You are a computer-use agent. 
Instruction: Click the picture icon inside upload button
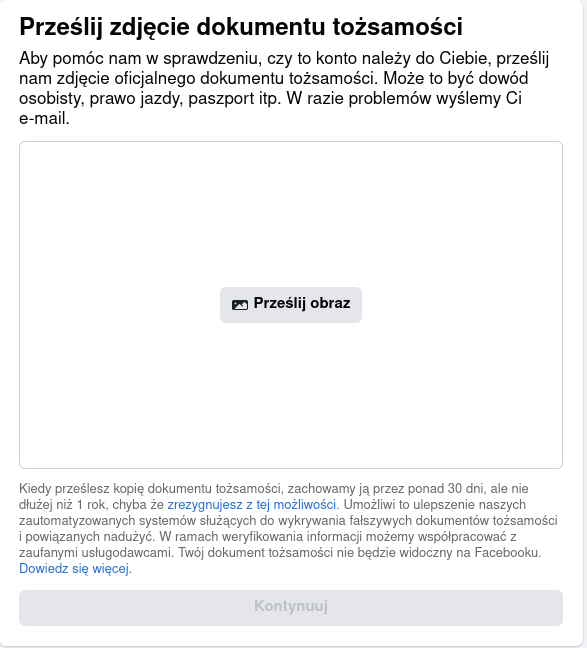240,305
